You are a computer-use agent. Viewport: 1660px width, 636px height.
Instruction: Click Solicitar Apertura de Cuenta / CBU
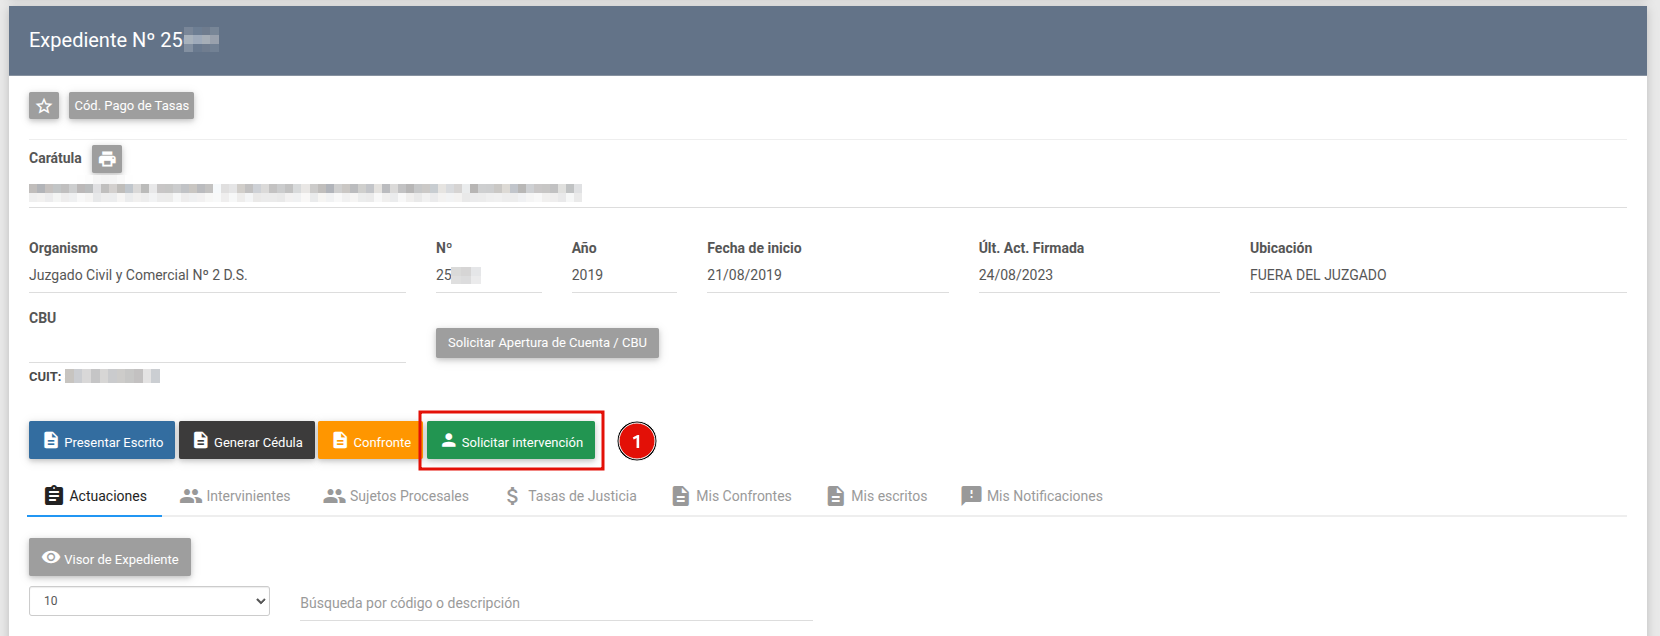click(x=547, y=343)
